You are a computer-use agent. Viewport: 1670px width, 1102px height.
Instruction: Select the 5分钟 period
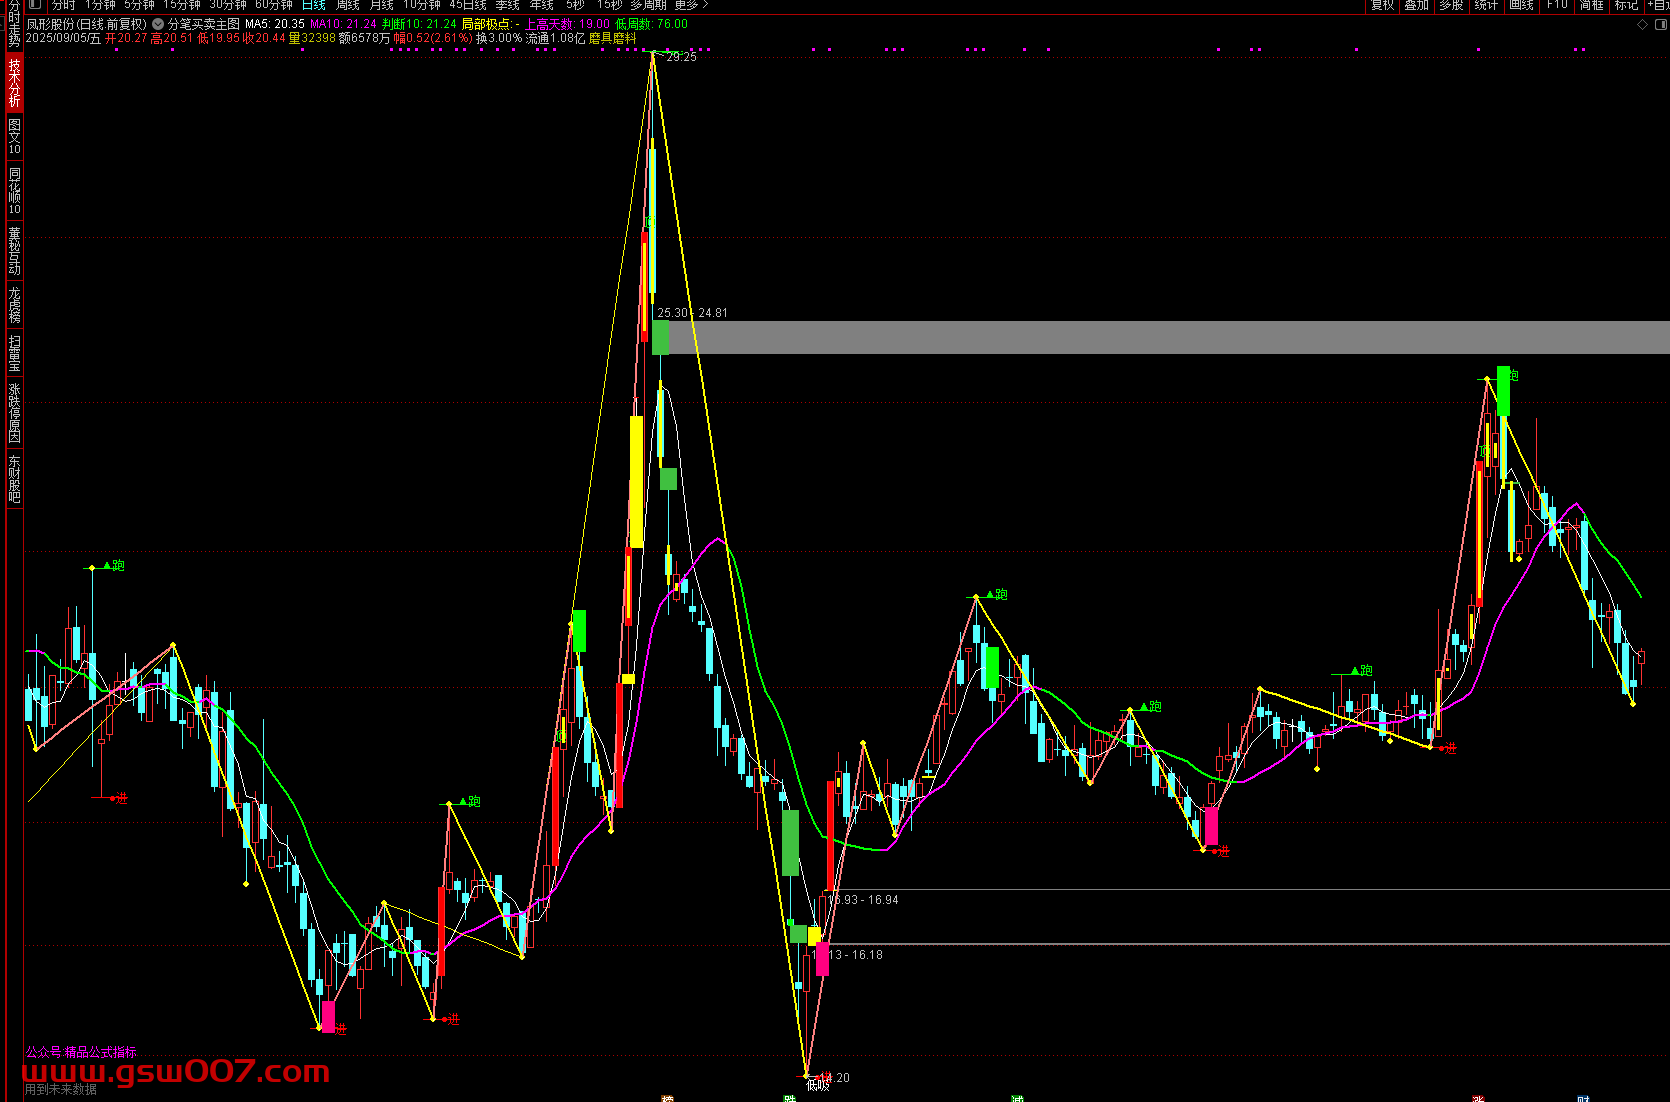pos(139,5)
